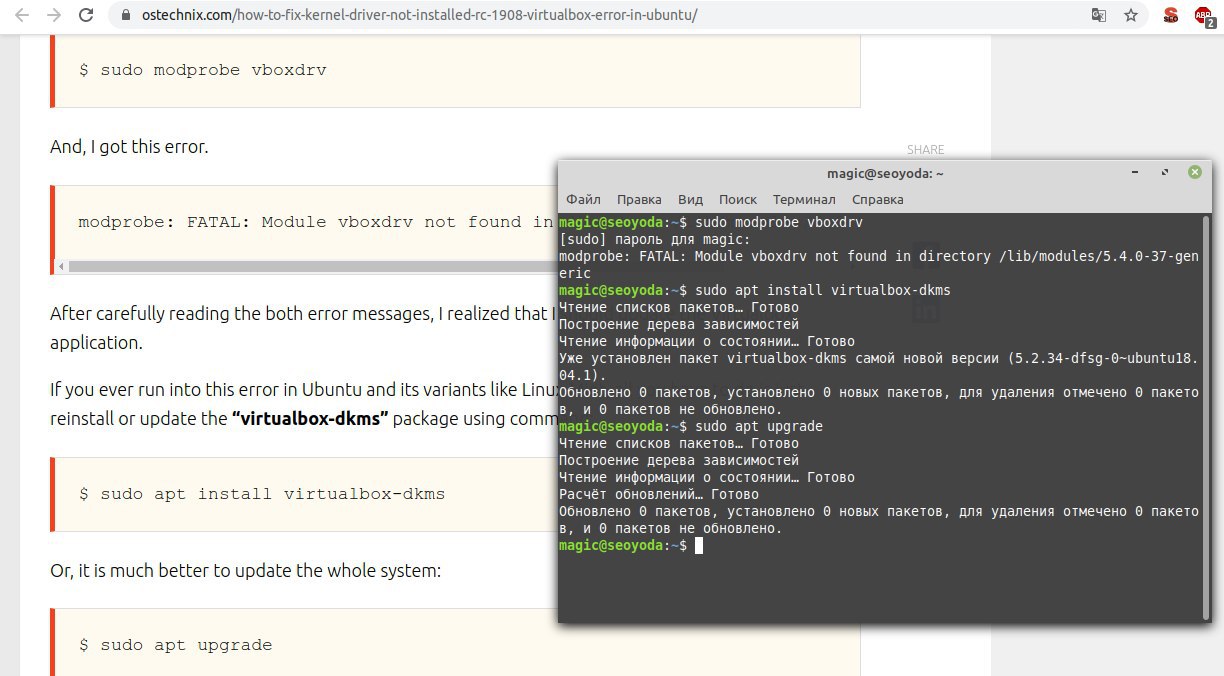Click the webpage code '$ sudo apt install virtualbox-dkms'

262,494
